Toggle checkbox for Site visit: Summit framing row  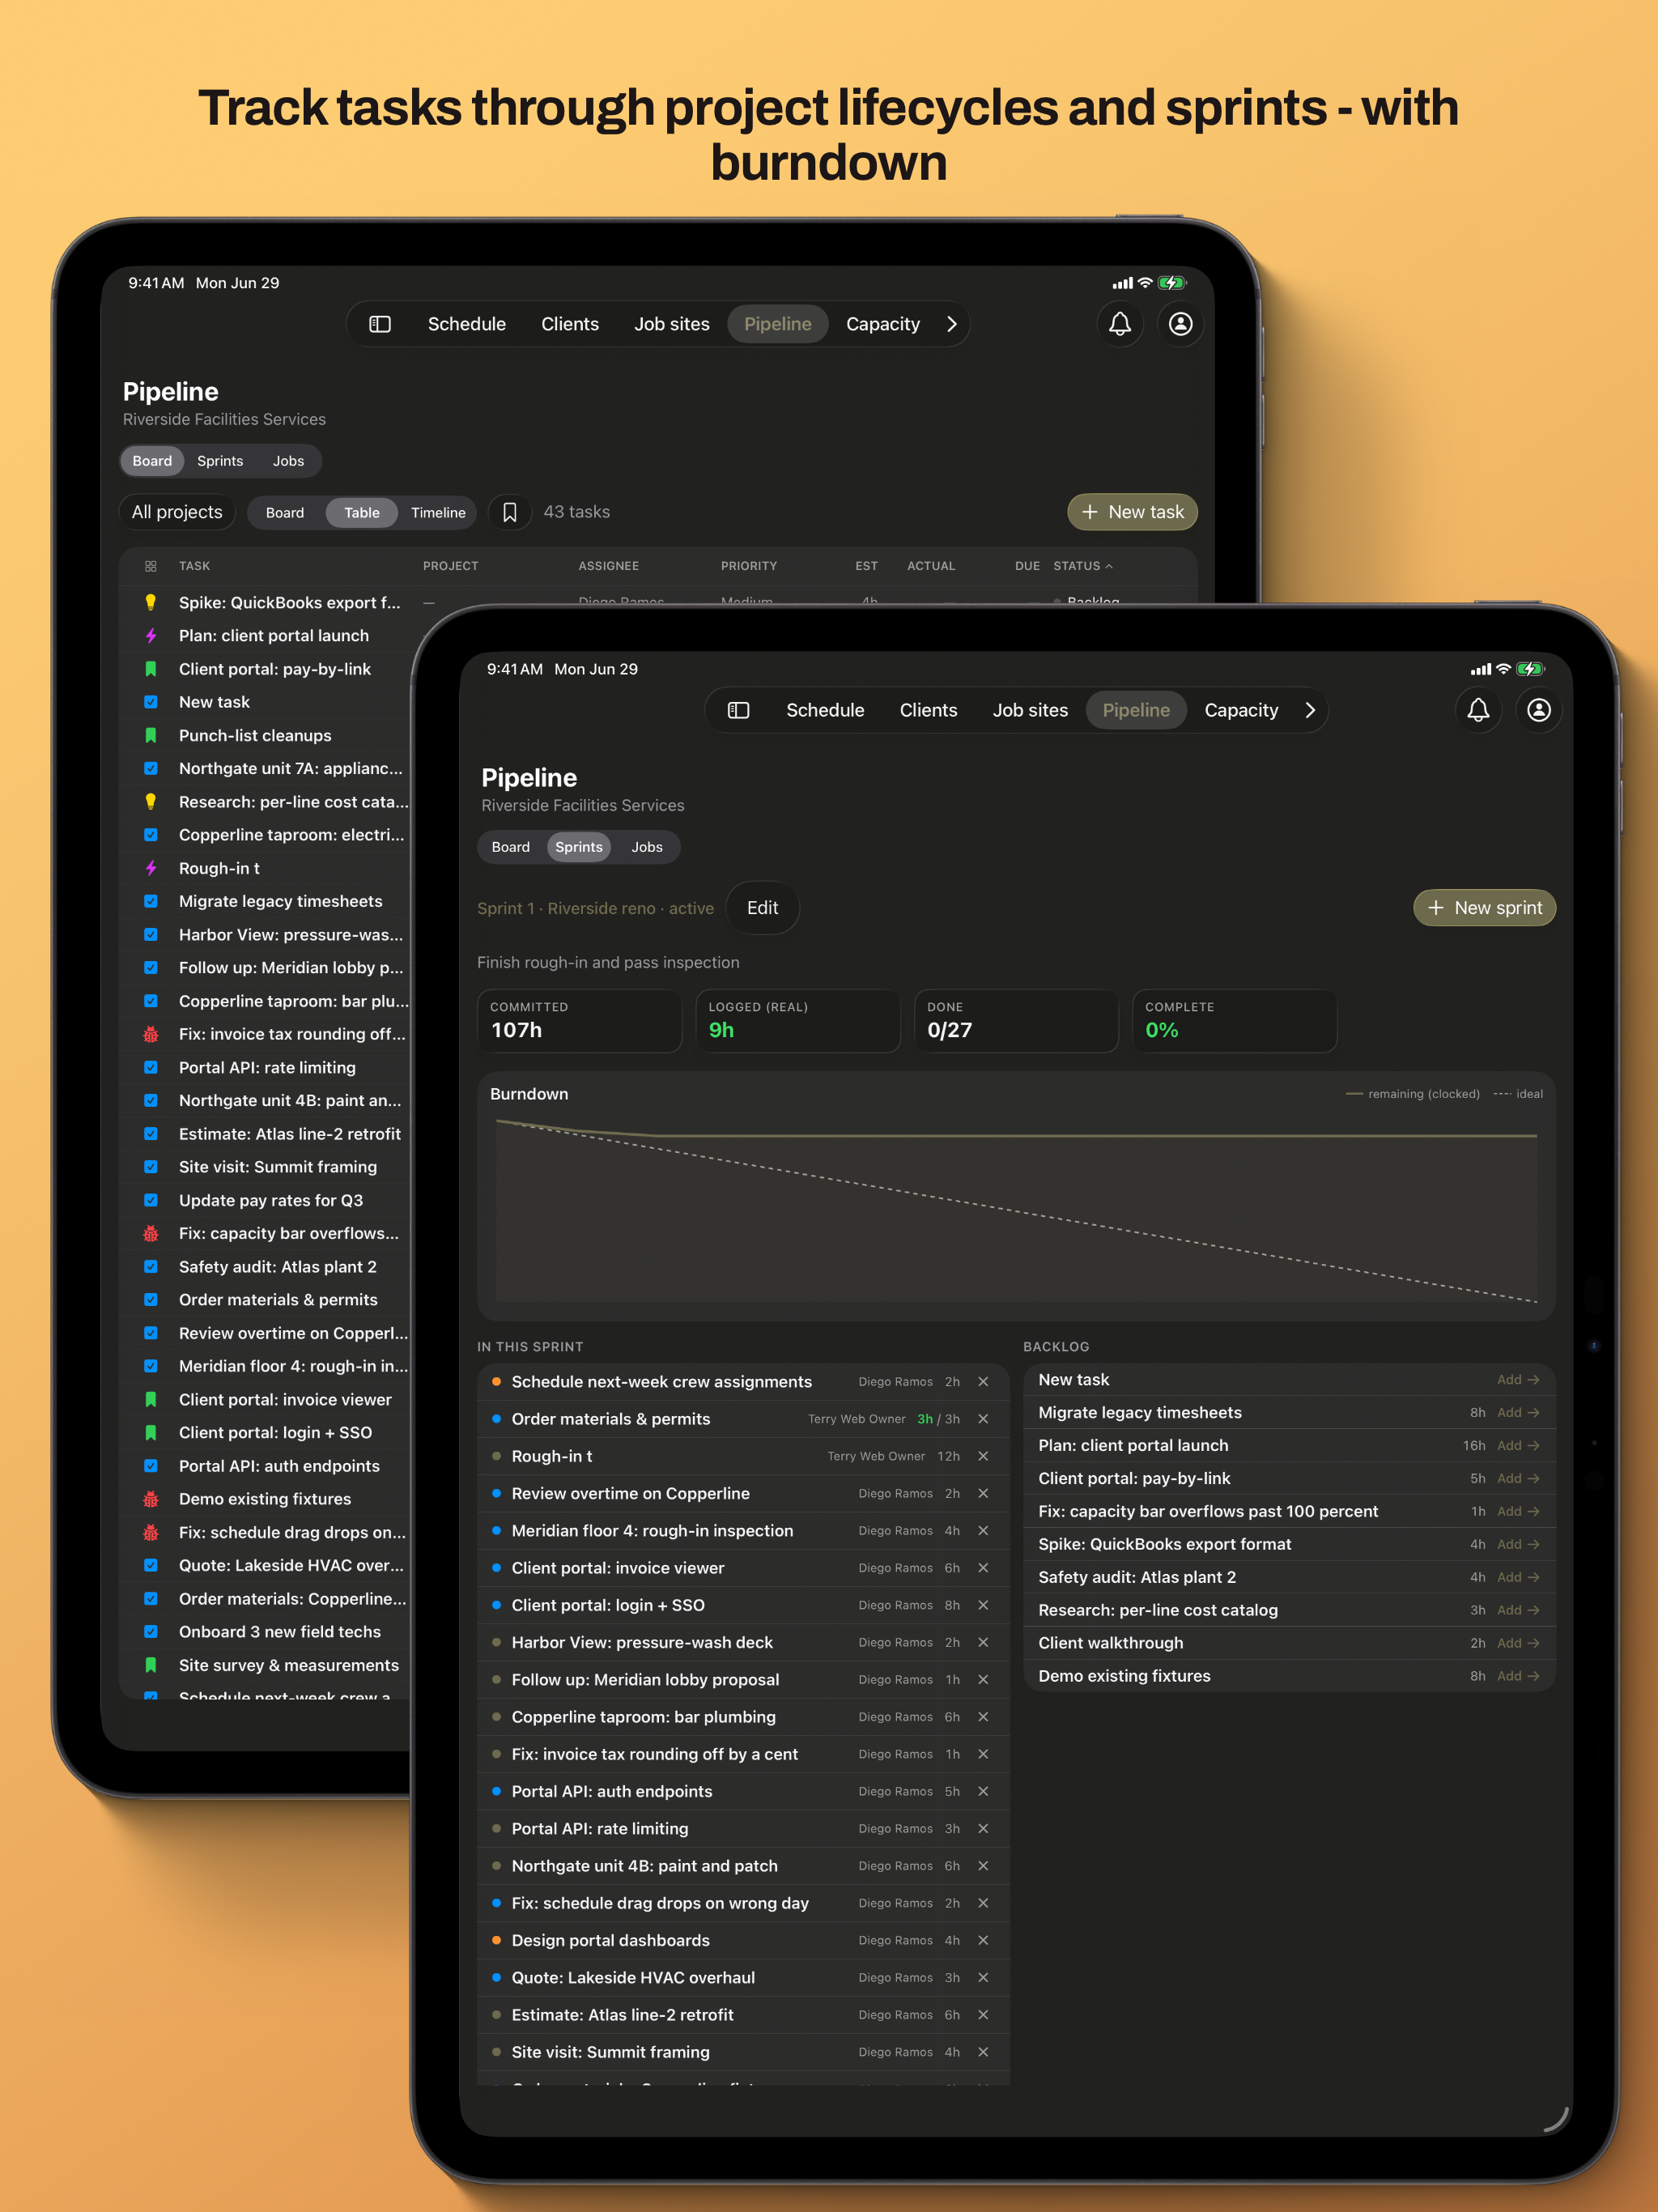(151, 1167)
